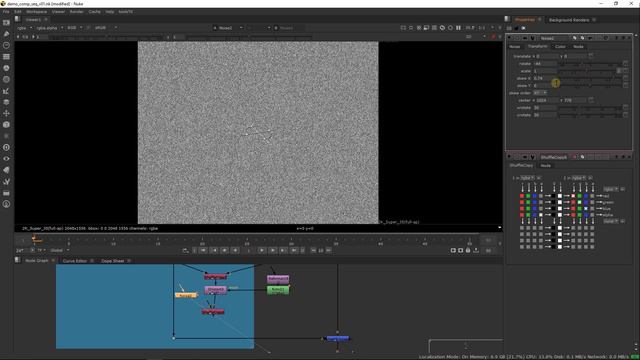Viewport: 640px width, 360px height.
Task: Set red output to white constant
Action: (x=560, y=196)
